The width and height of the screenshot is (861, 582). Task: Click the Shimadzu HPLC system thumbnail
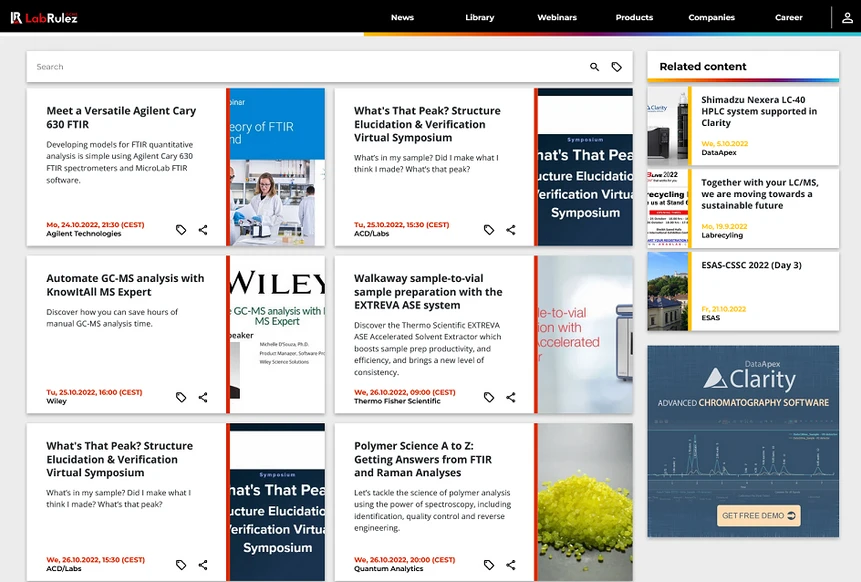coord(667,126)
